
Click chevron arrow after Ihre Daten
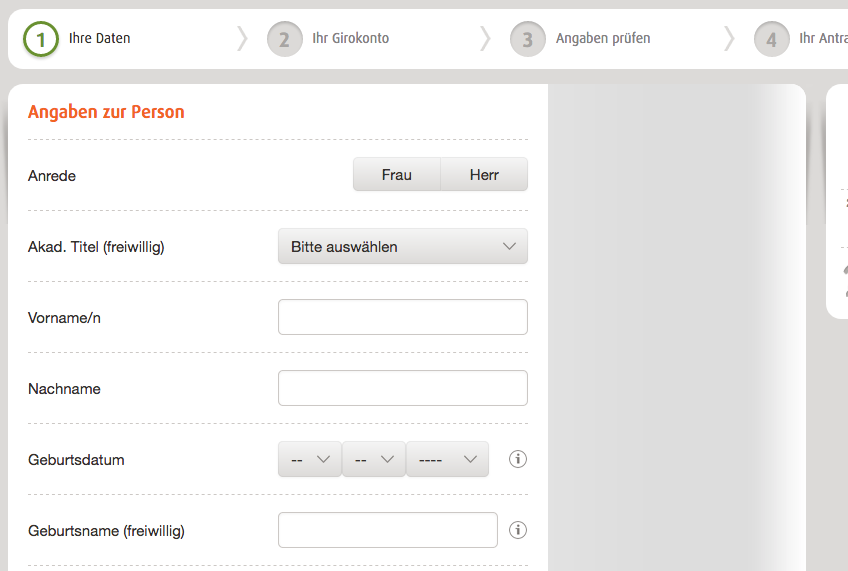pyautogui.click(x=242, y=39)
